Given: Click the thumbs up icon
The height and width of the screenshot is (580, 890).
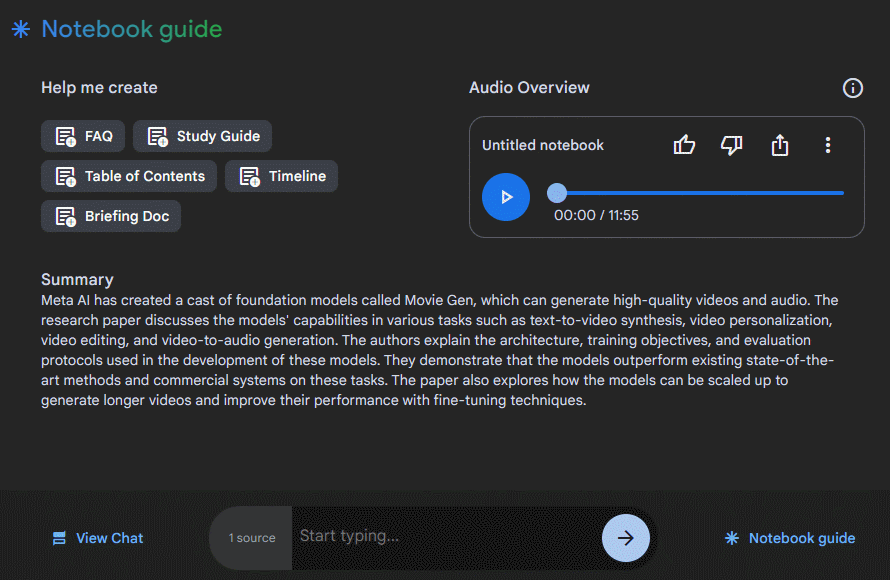Looking at the screenshot, I should (x=684, y=146).
